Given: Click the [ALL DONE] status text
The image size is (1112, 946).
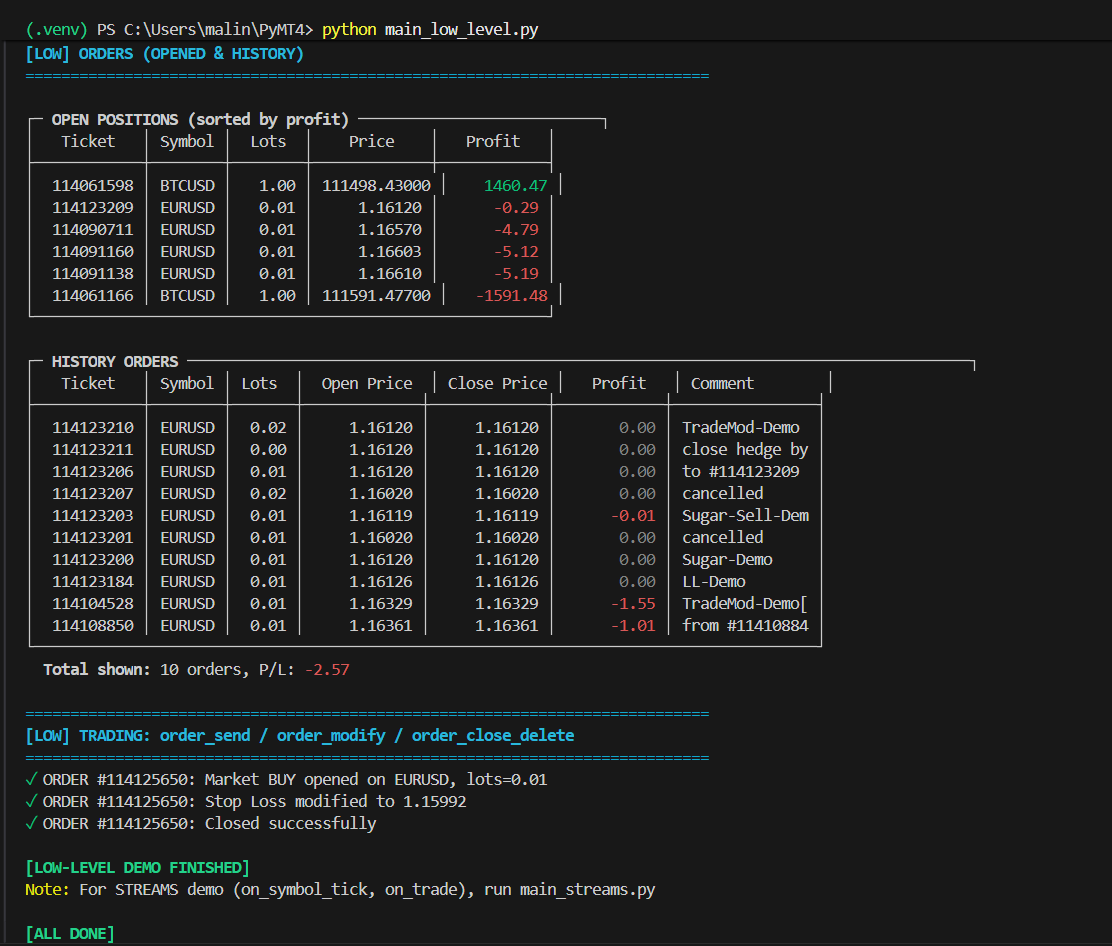Looking at the screenshot, I should 70,934.
